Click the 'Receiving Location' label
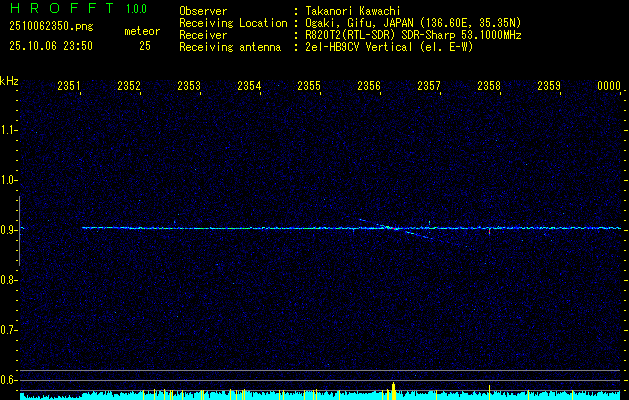 pyautogui.click(x=233, y=23)
